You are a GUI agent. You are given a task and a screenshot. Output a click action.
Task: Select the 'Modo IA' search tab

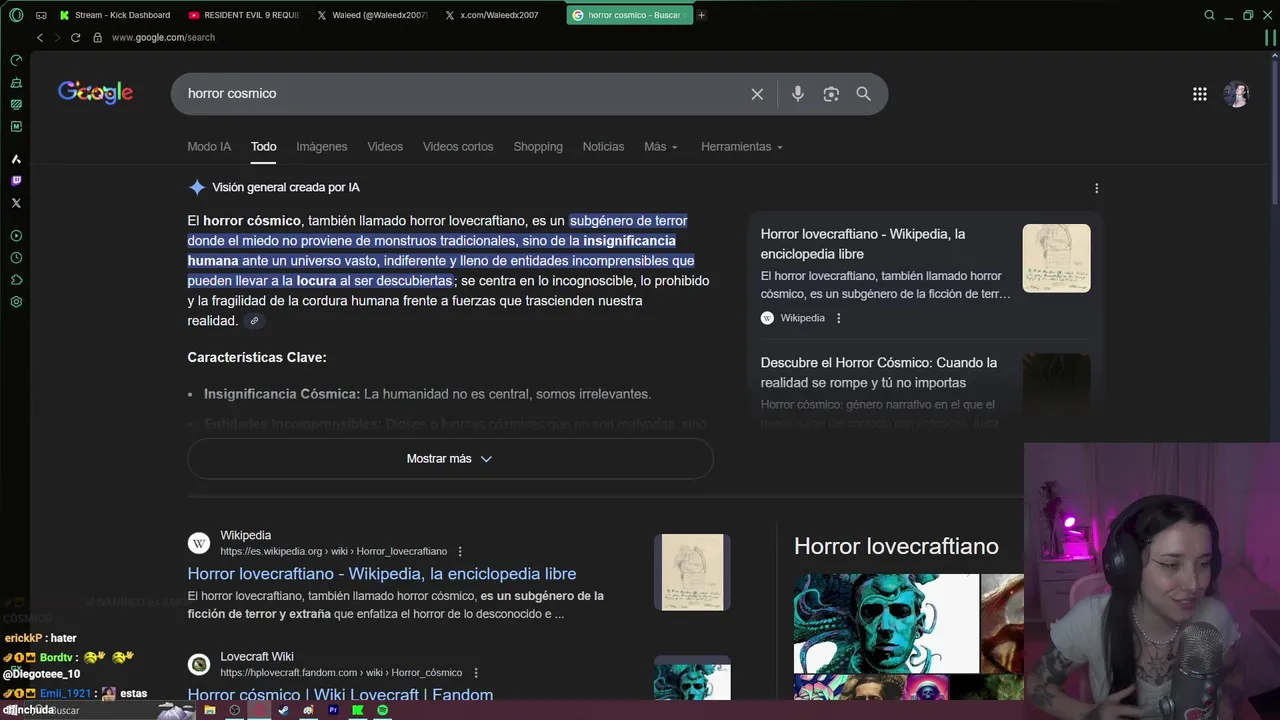coord(209,147)
